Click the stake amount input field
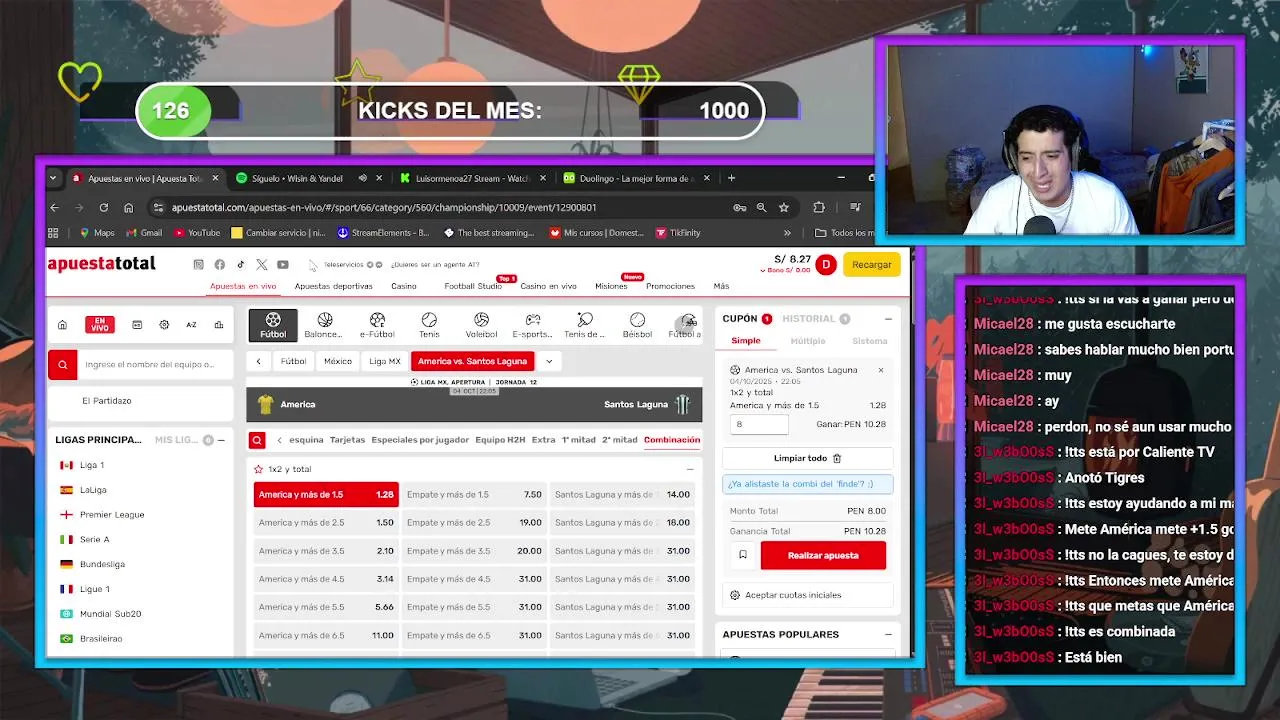 tap(759, 424)
